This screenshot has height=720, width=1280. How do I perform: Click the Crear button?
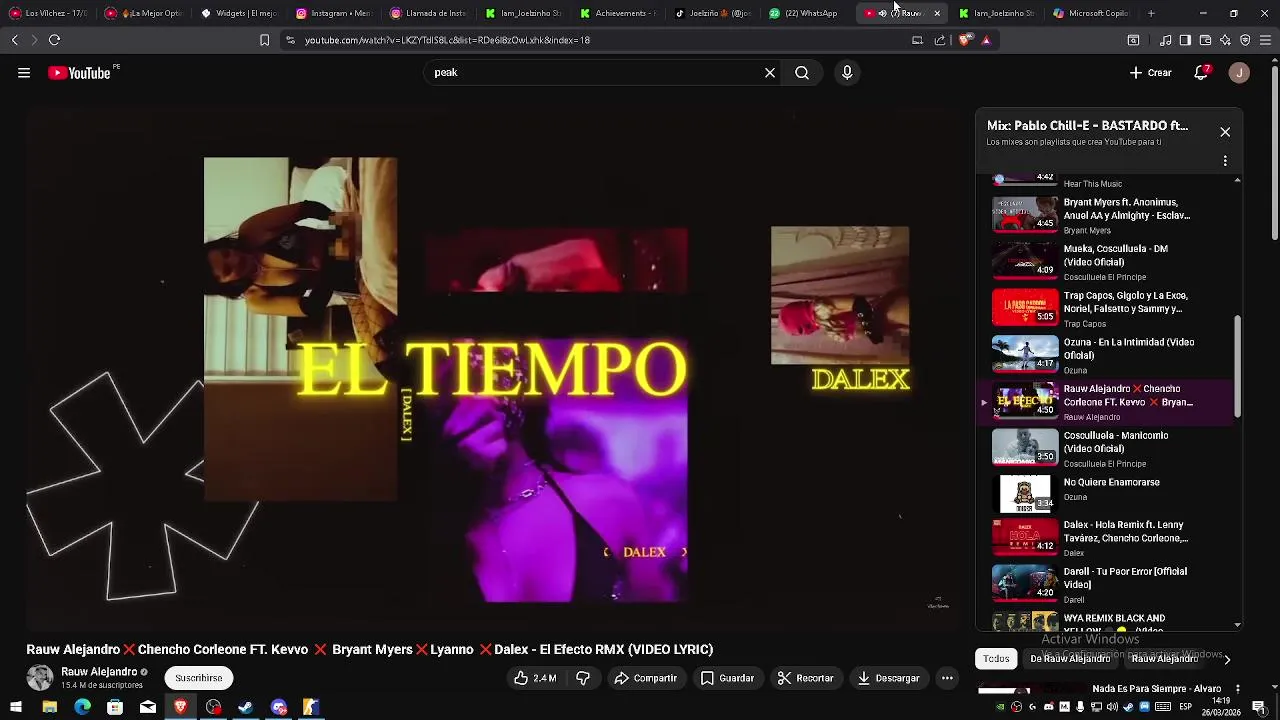coord(1150,73)
